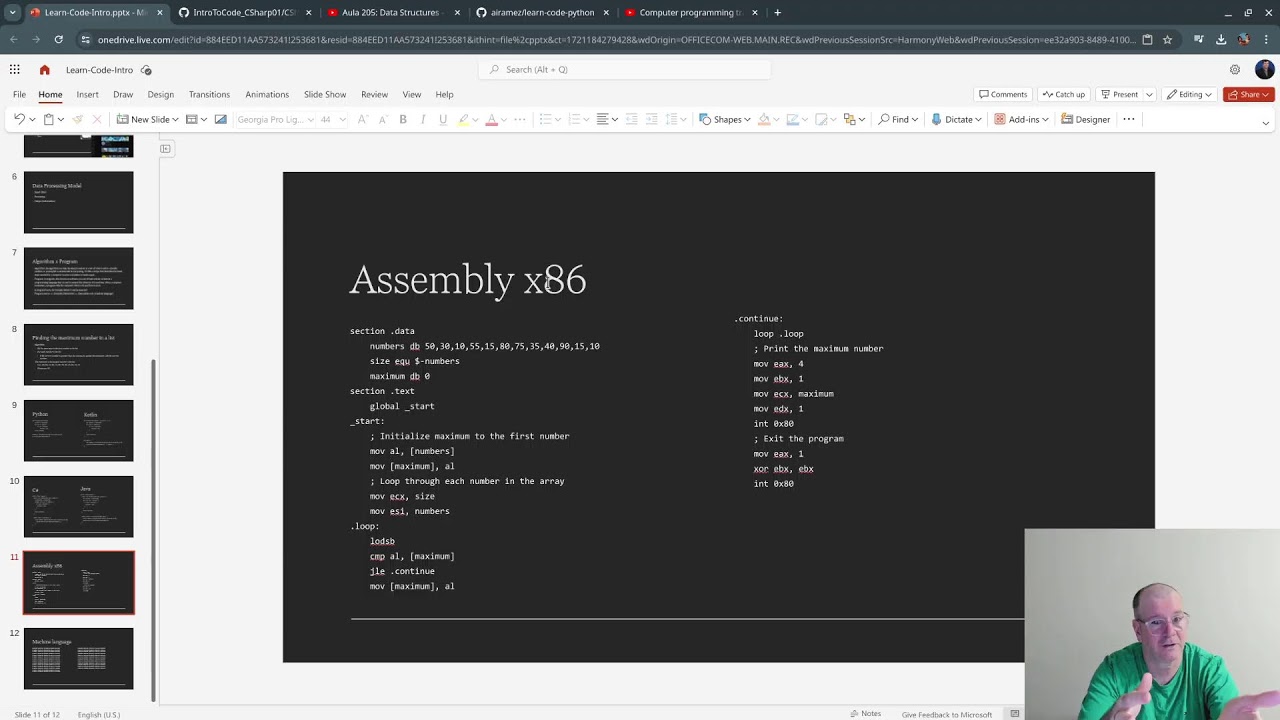1280x720 pixels.
Task: Expand the ribbon display options chevron
Action: (1265, 123)
